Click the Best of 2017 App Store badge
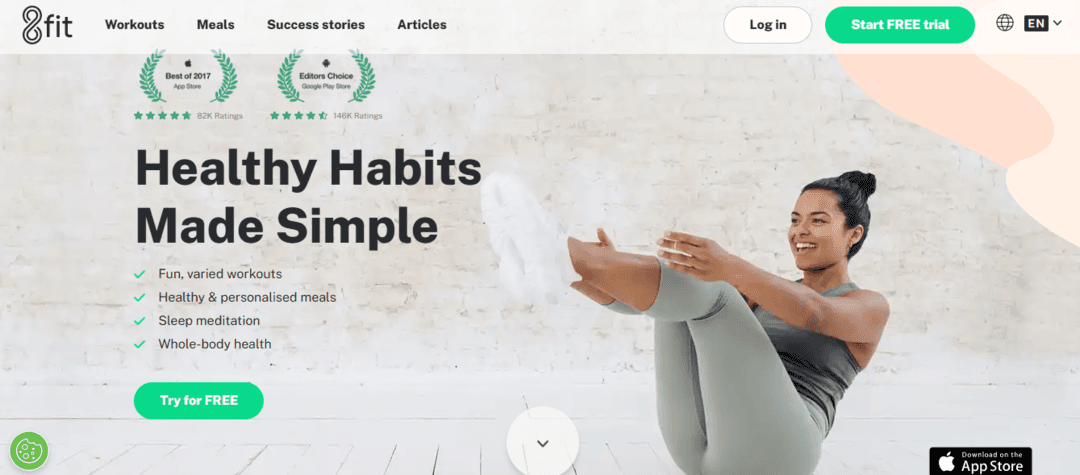Screen dimensions: 1080x475 188,76
